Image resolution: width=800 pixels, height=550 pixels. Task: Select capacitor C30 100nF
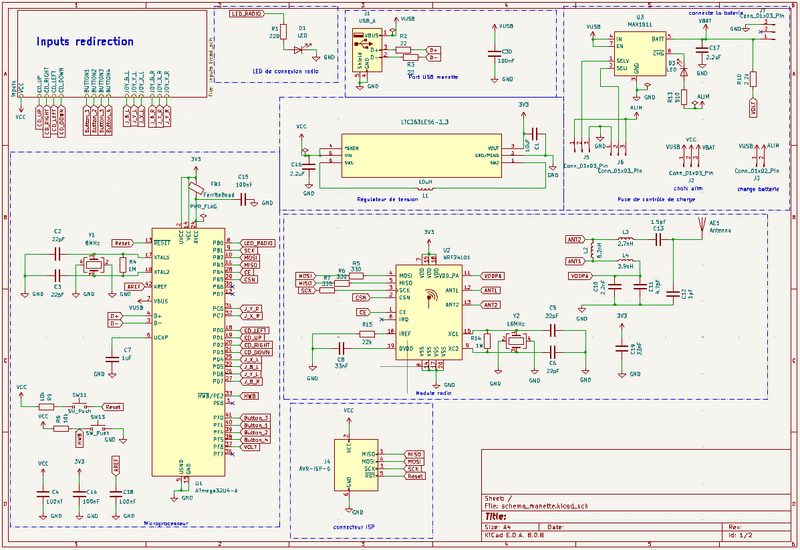[x=494, y=53]
